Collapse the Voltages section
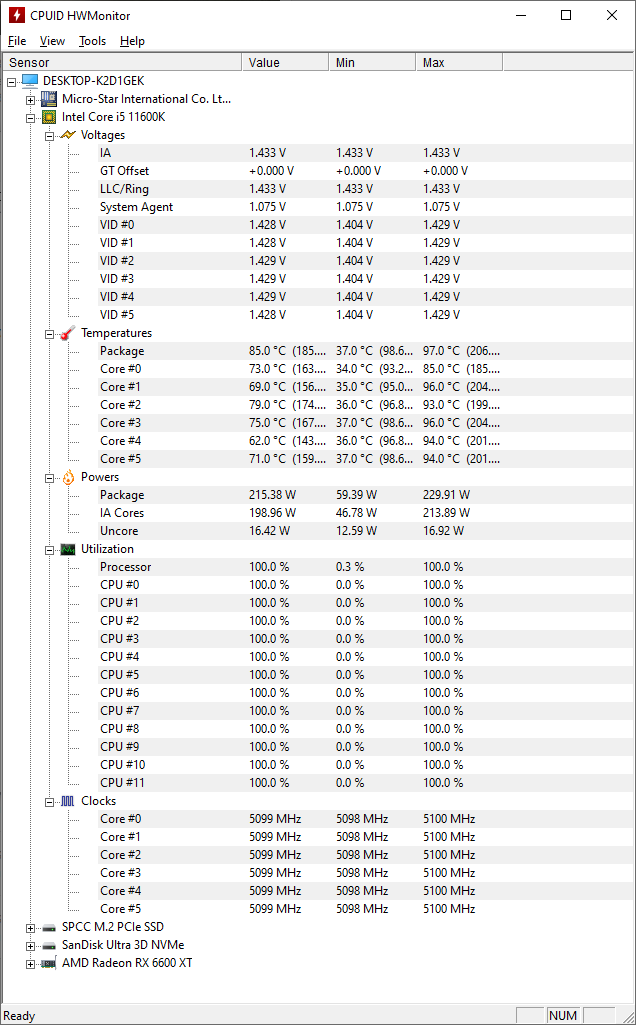The width and height of the screenshot is (636, 1025). (x=49, y=135)
